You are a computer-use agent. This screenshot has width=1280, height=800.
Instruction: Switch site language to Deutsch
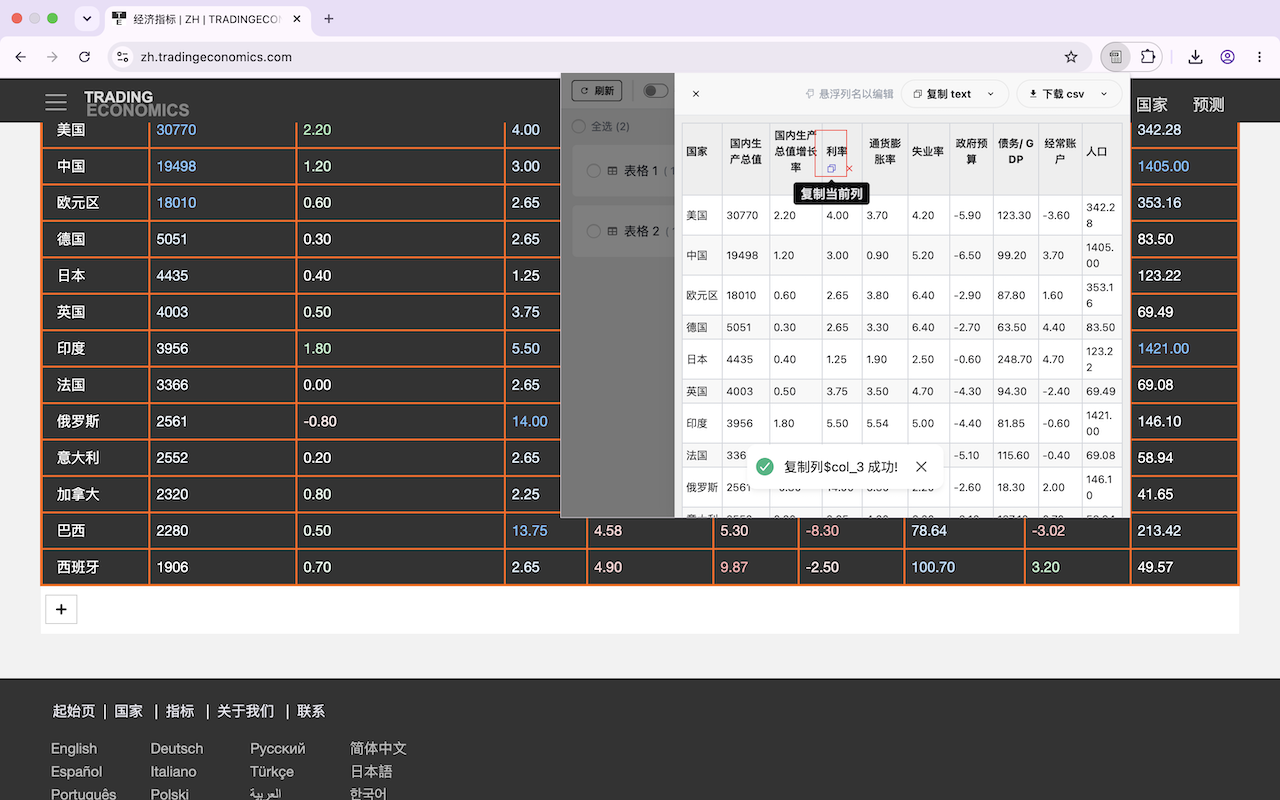[x=177, y=748]
